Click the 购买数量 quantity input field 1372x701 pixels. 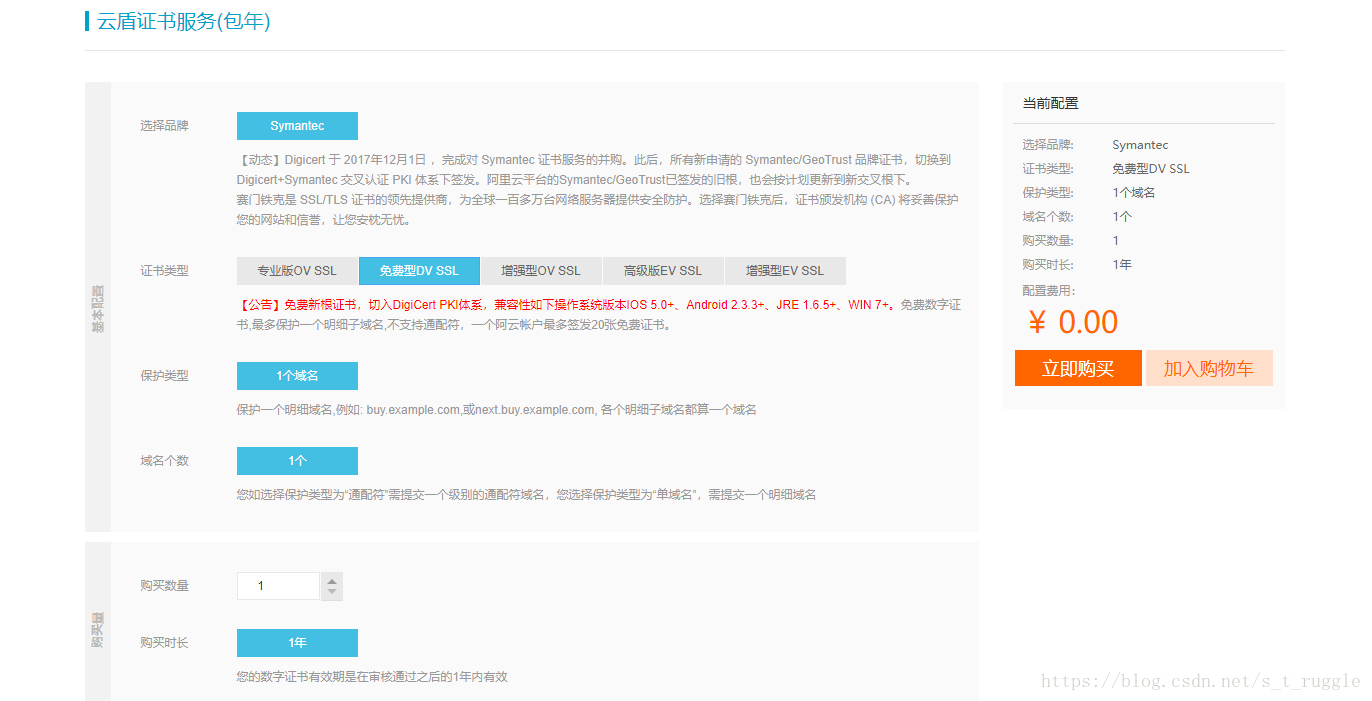278,586
